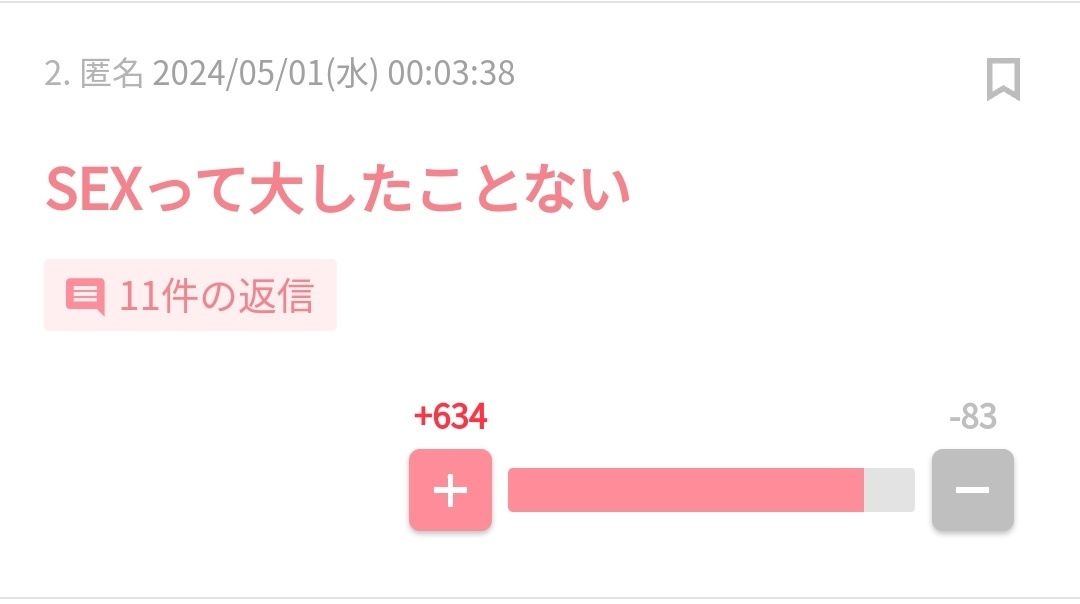This screenshot has width=1080, height=604.
Task: Upvote the comment with plus button
Action: [450, 490]
